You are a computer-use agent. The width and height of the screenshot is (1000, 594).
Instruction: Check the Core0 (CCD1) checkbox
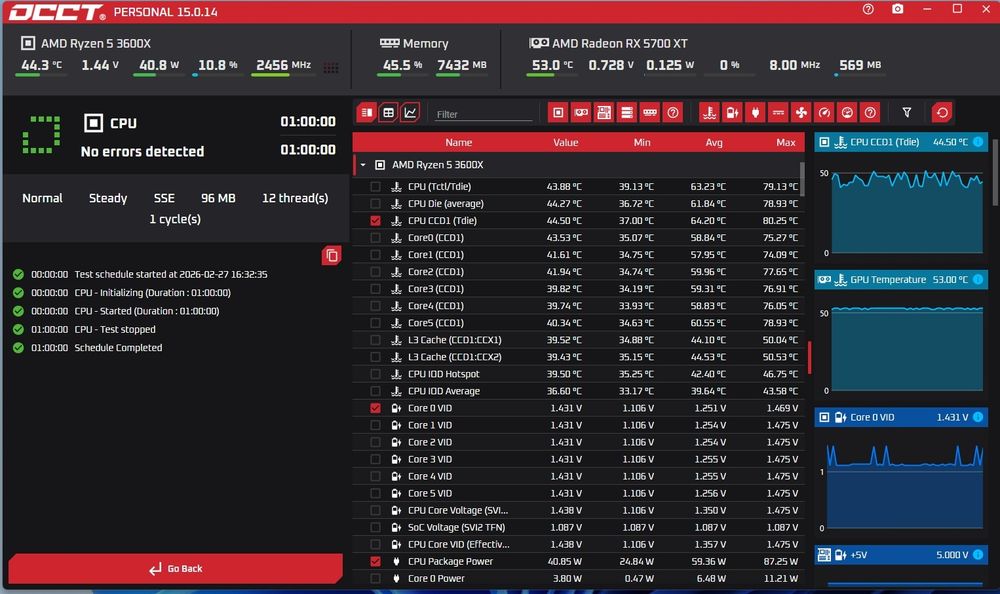[375, 238]
